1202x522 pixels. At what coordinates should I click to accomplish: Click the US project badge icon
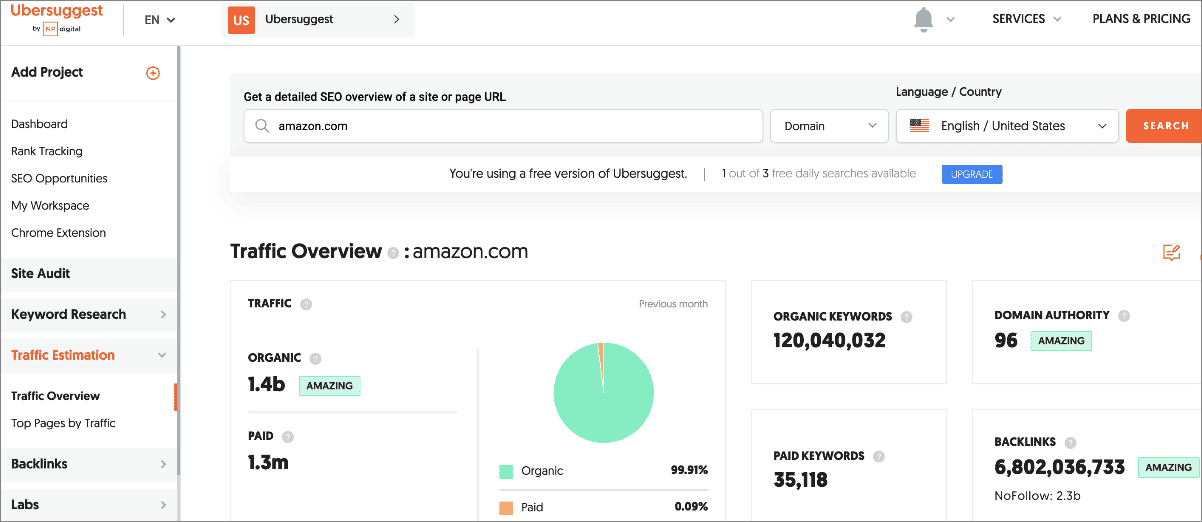pos(241,20)
